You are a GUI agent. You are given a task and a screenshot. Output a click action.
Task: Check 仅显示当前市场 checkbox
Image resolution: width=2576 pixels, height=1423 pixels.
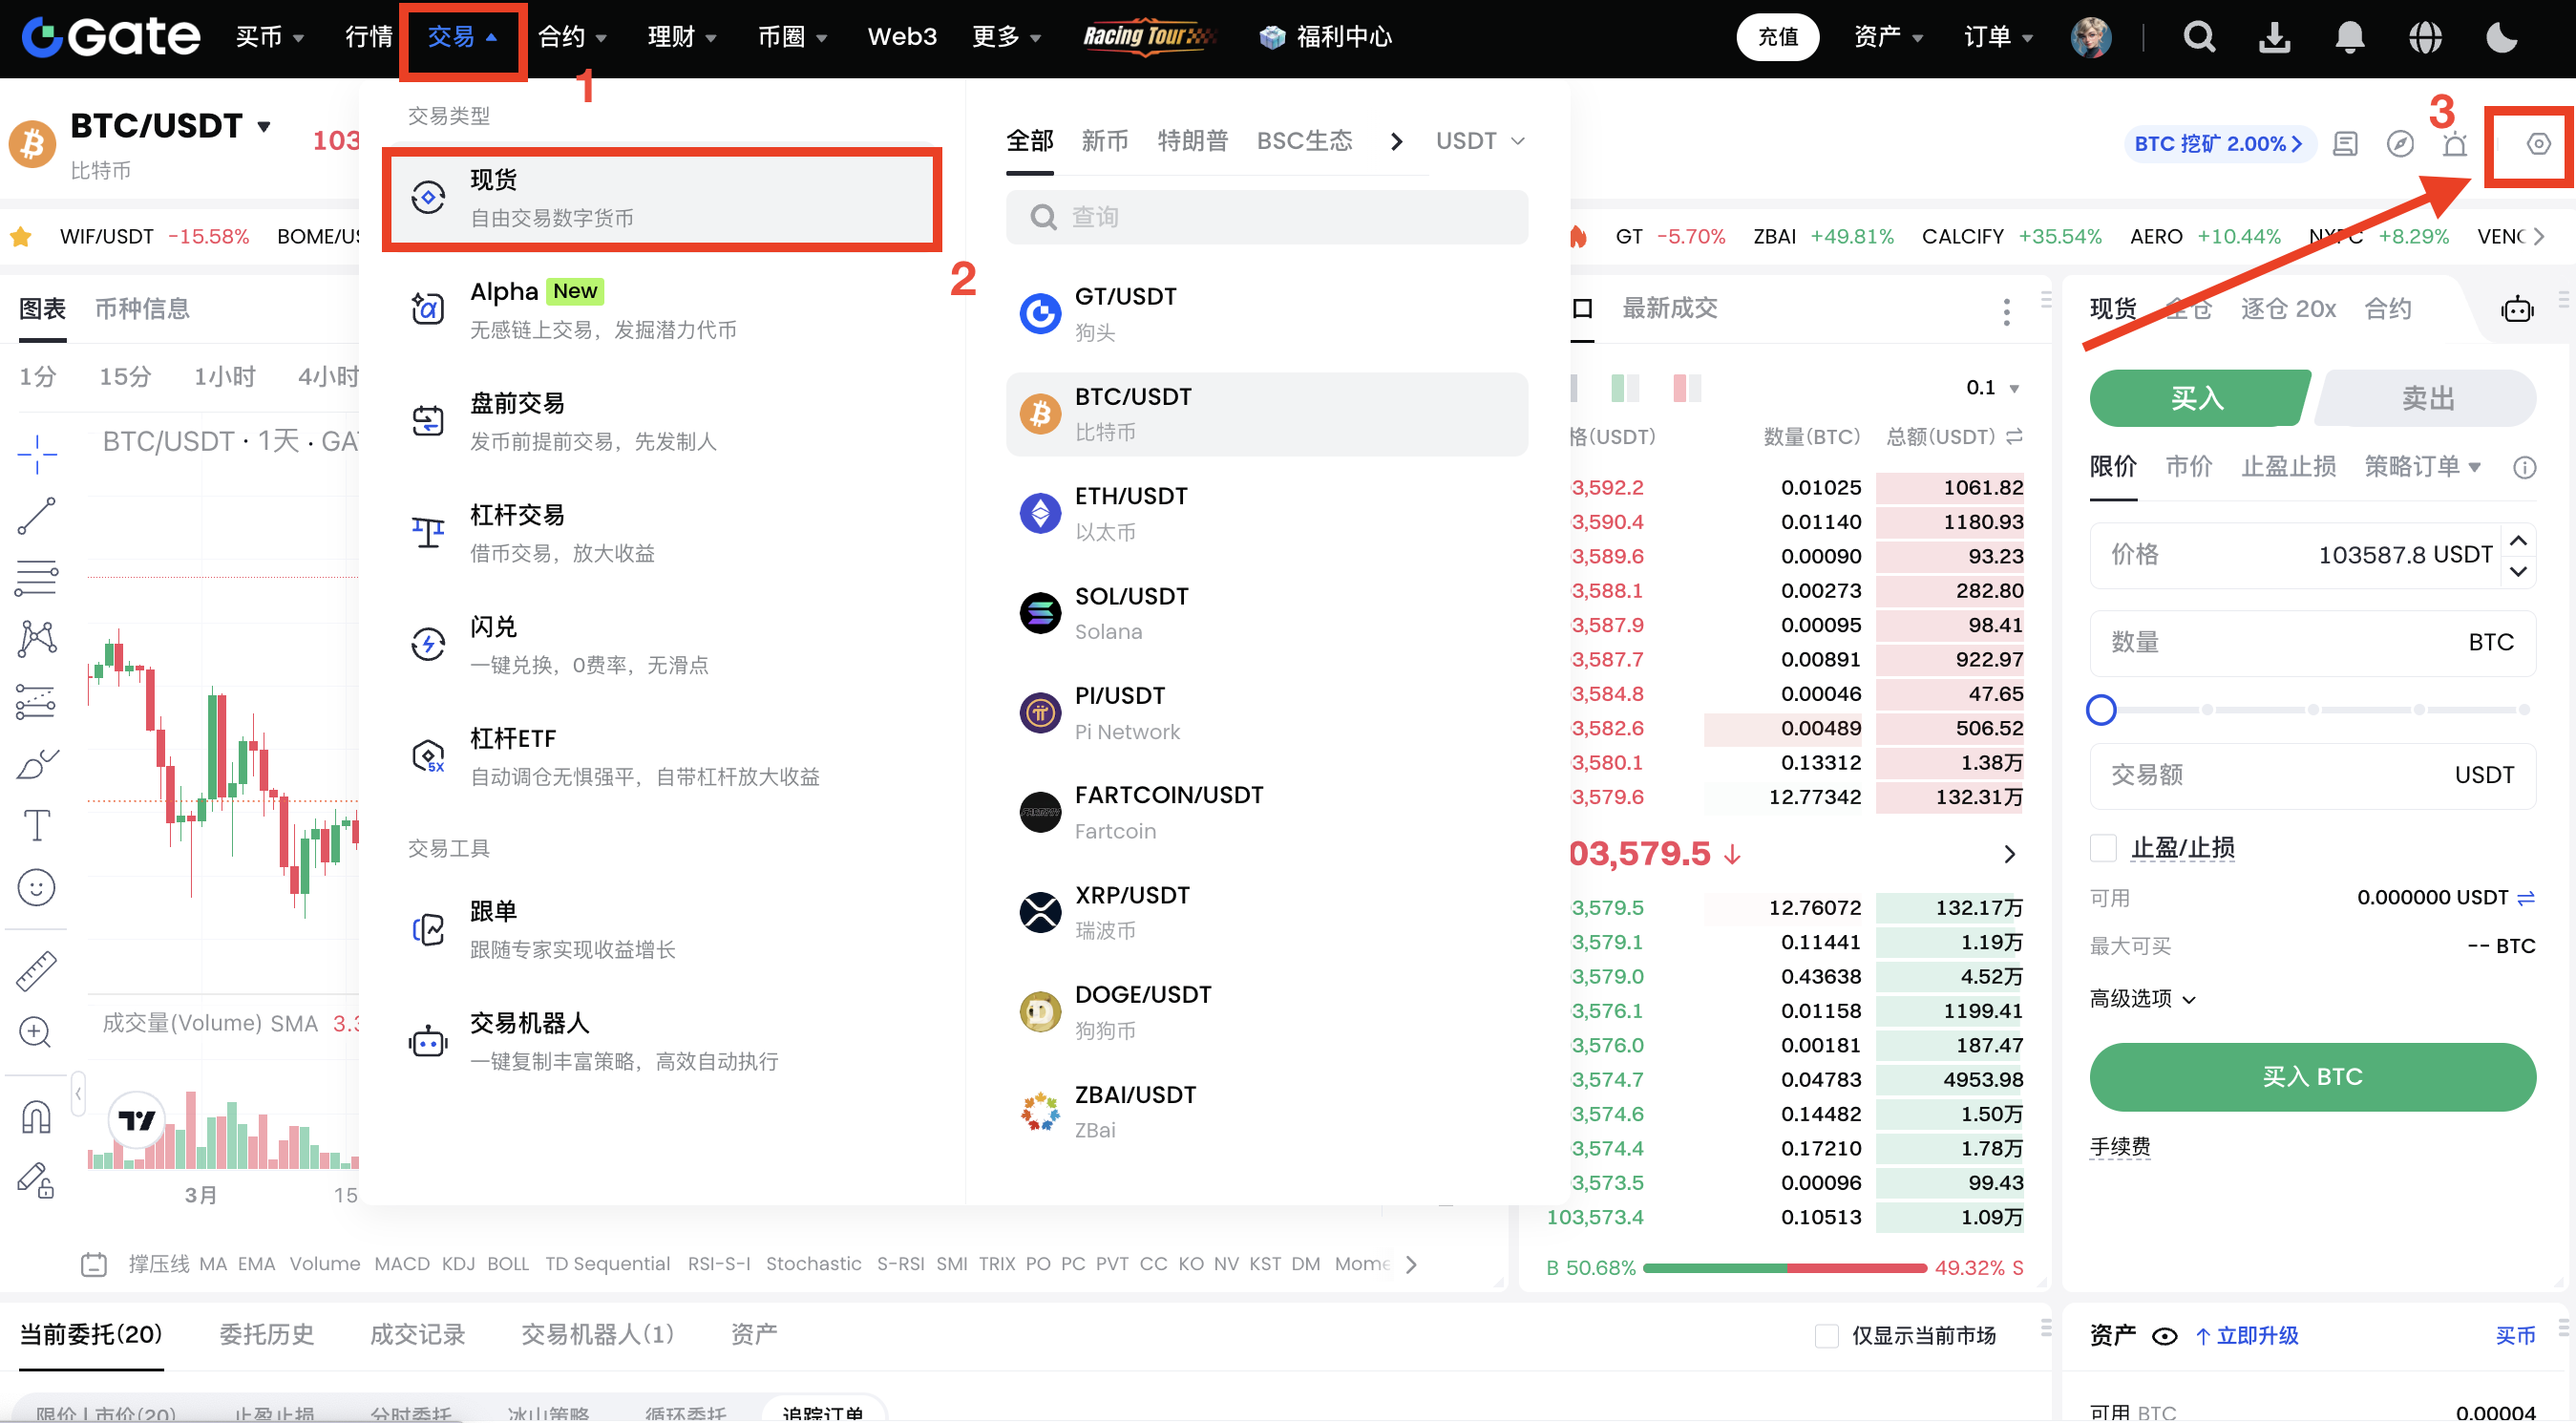[1826, 1335]
